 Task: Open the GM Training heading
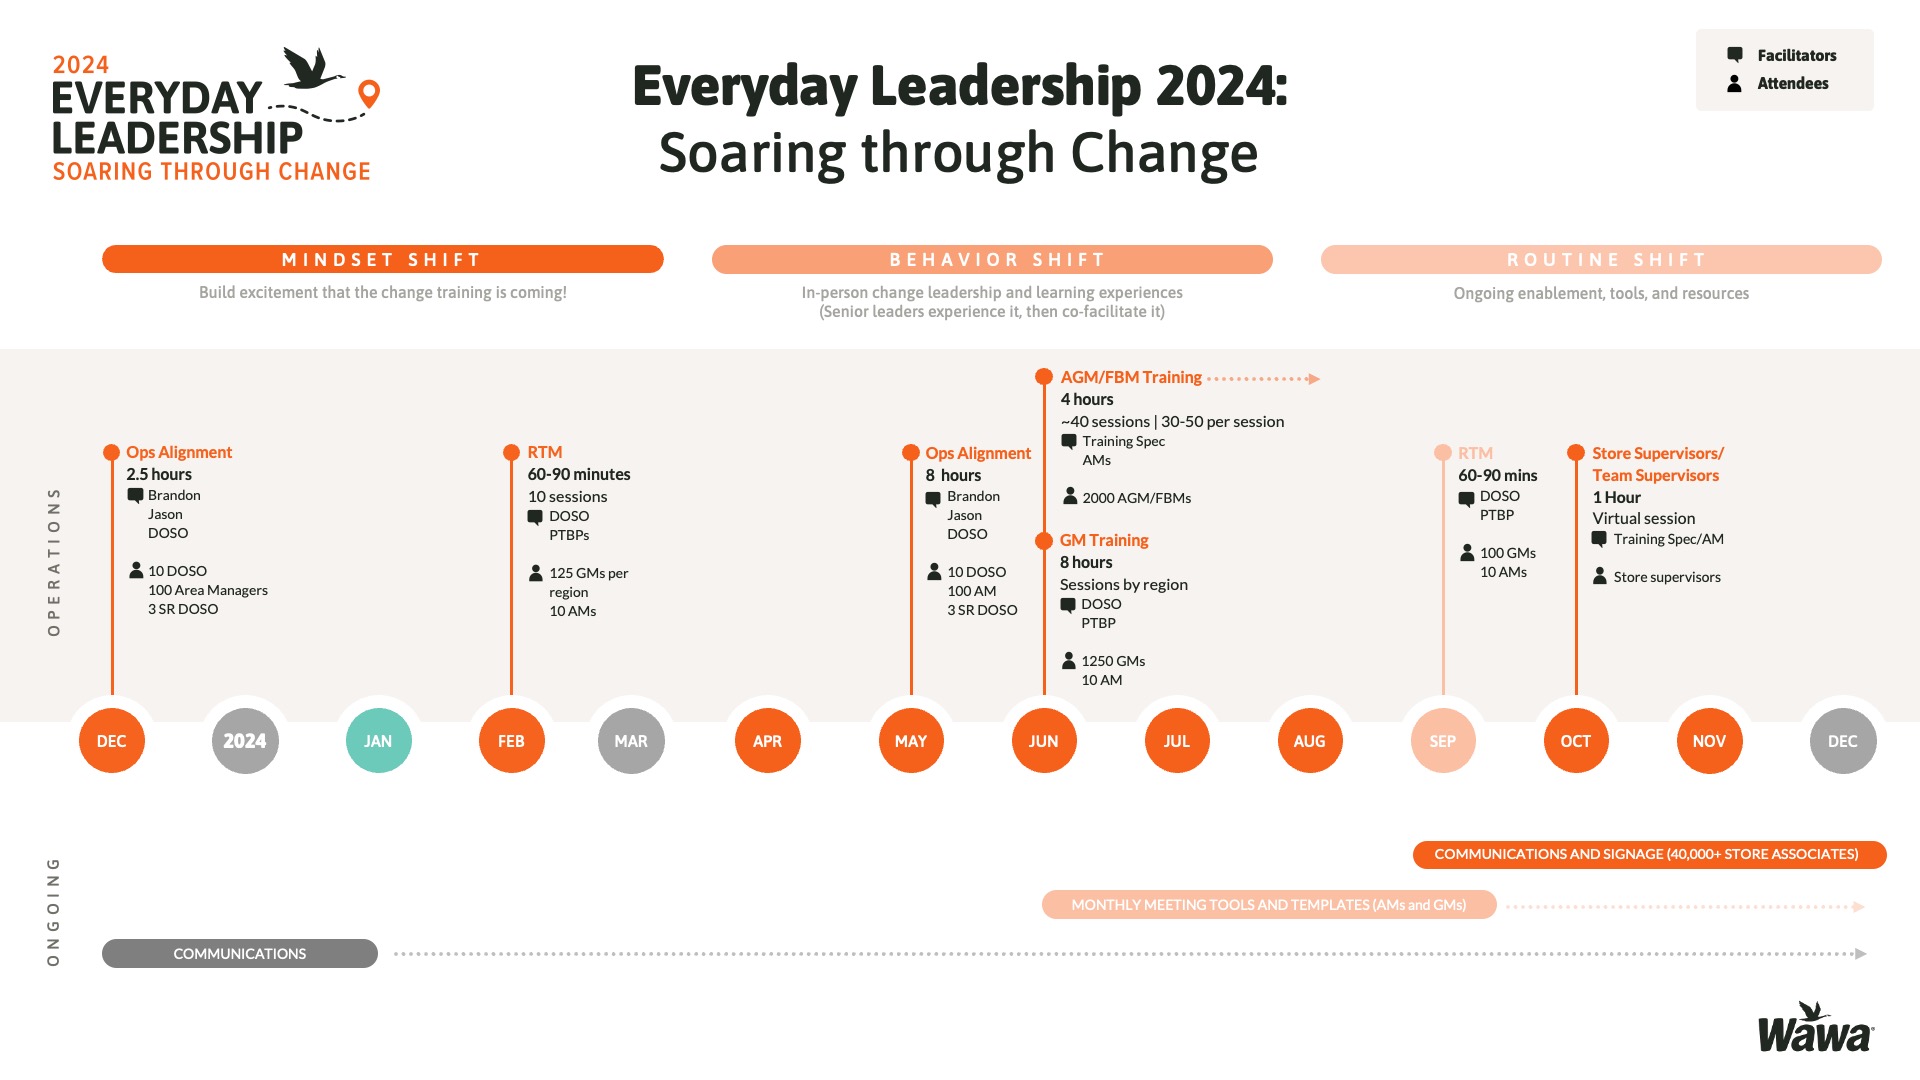(1104, 541)
